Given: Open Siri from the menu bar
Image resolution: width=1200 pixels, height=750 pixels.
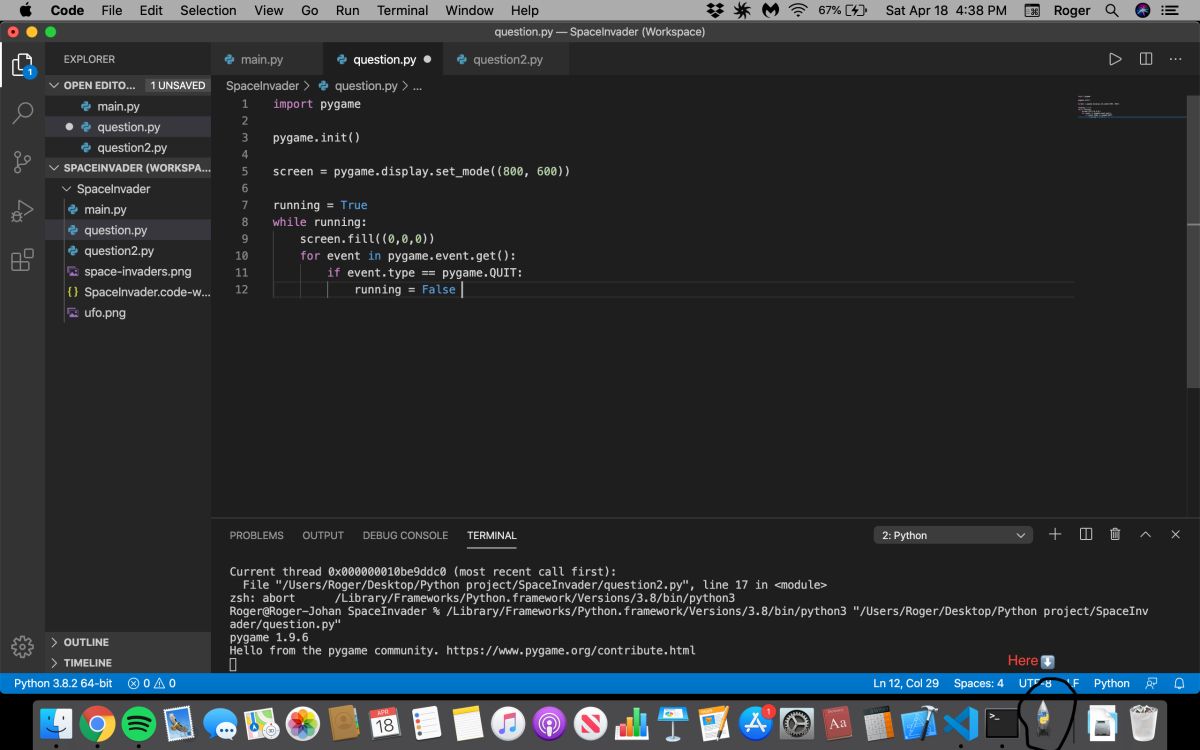Looking at the screenshot, I should [1143, 10].
